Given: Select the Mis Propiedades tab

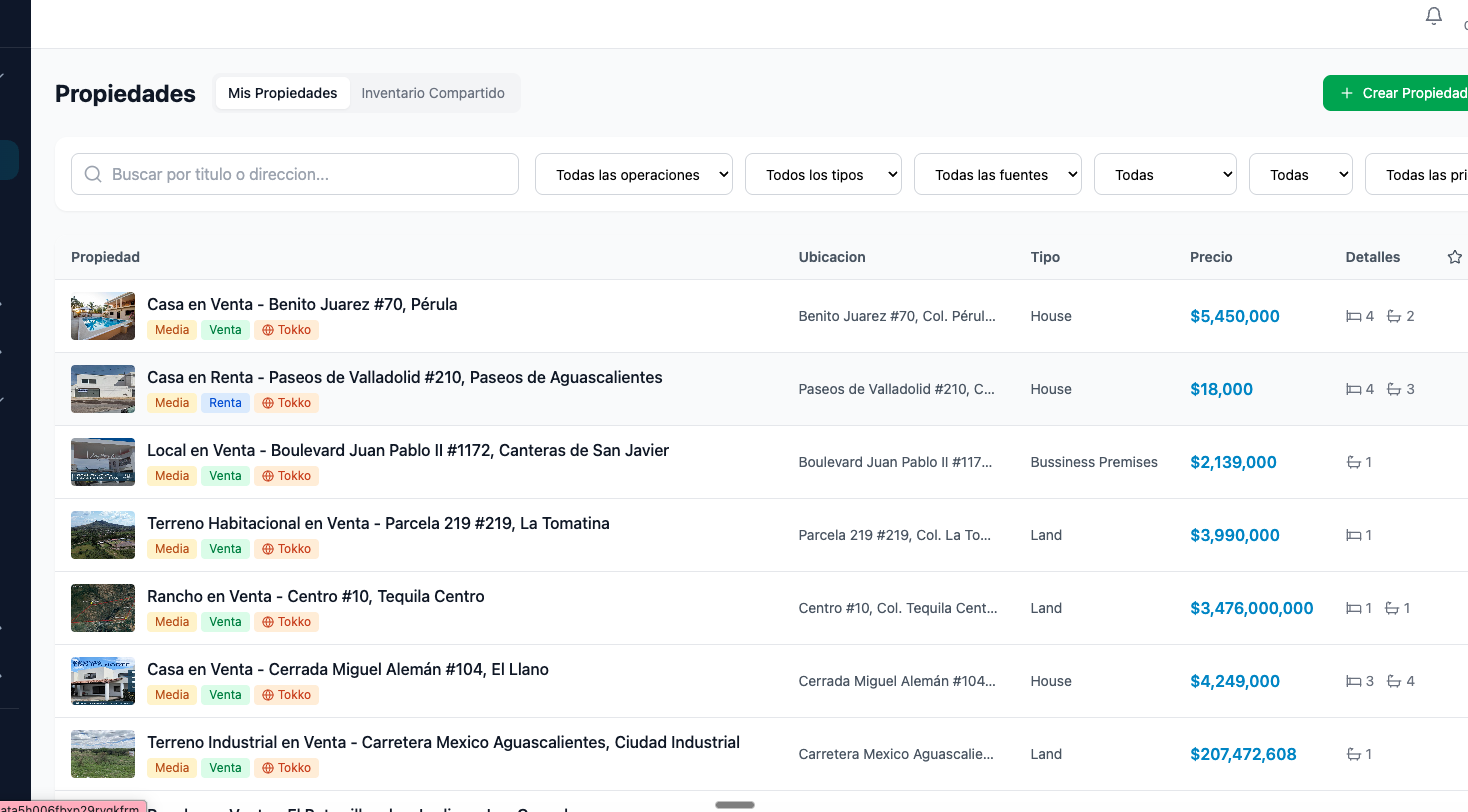Looking at the screenshot, I should 283,93.
